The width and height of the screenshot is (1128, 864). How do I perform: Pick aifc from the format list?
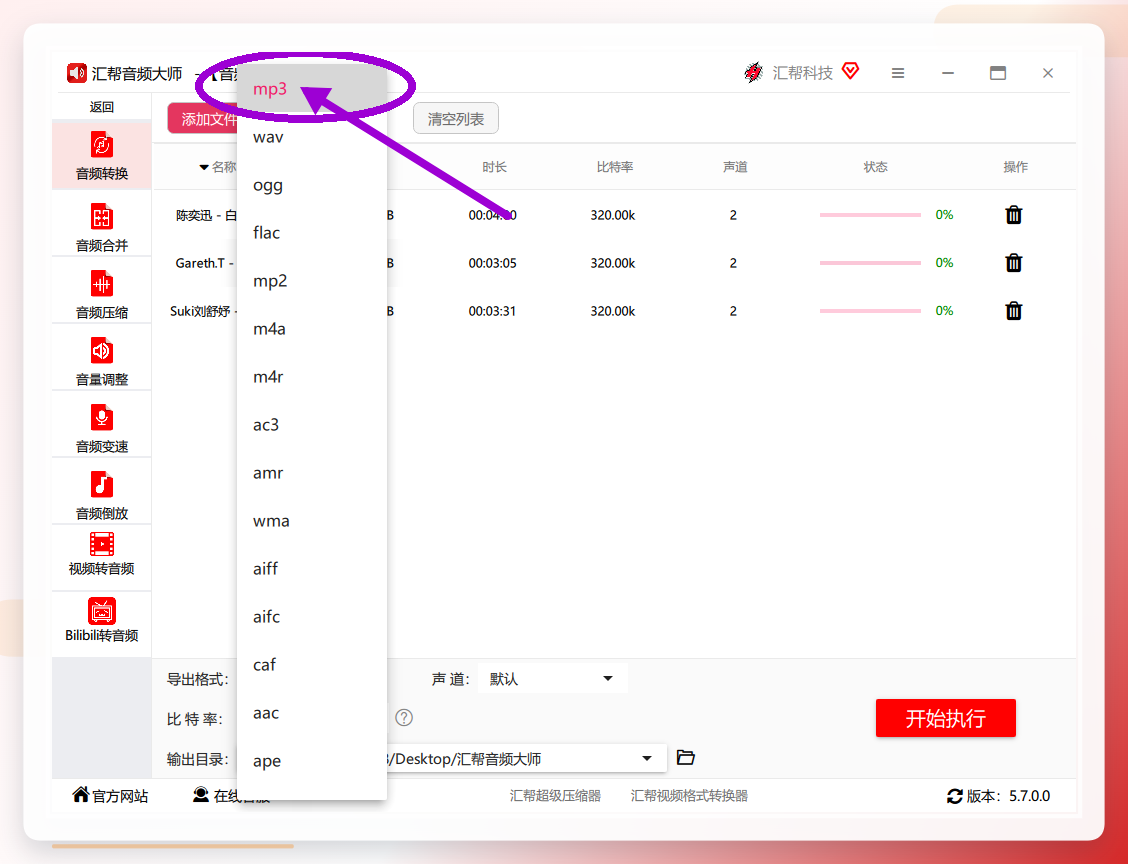311,617
